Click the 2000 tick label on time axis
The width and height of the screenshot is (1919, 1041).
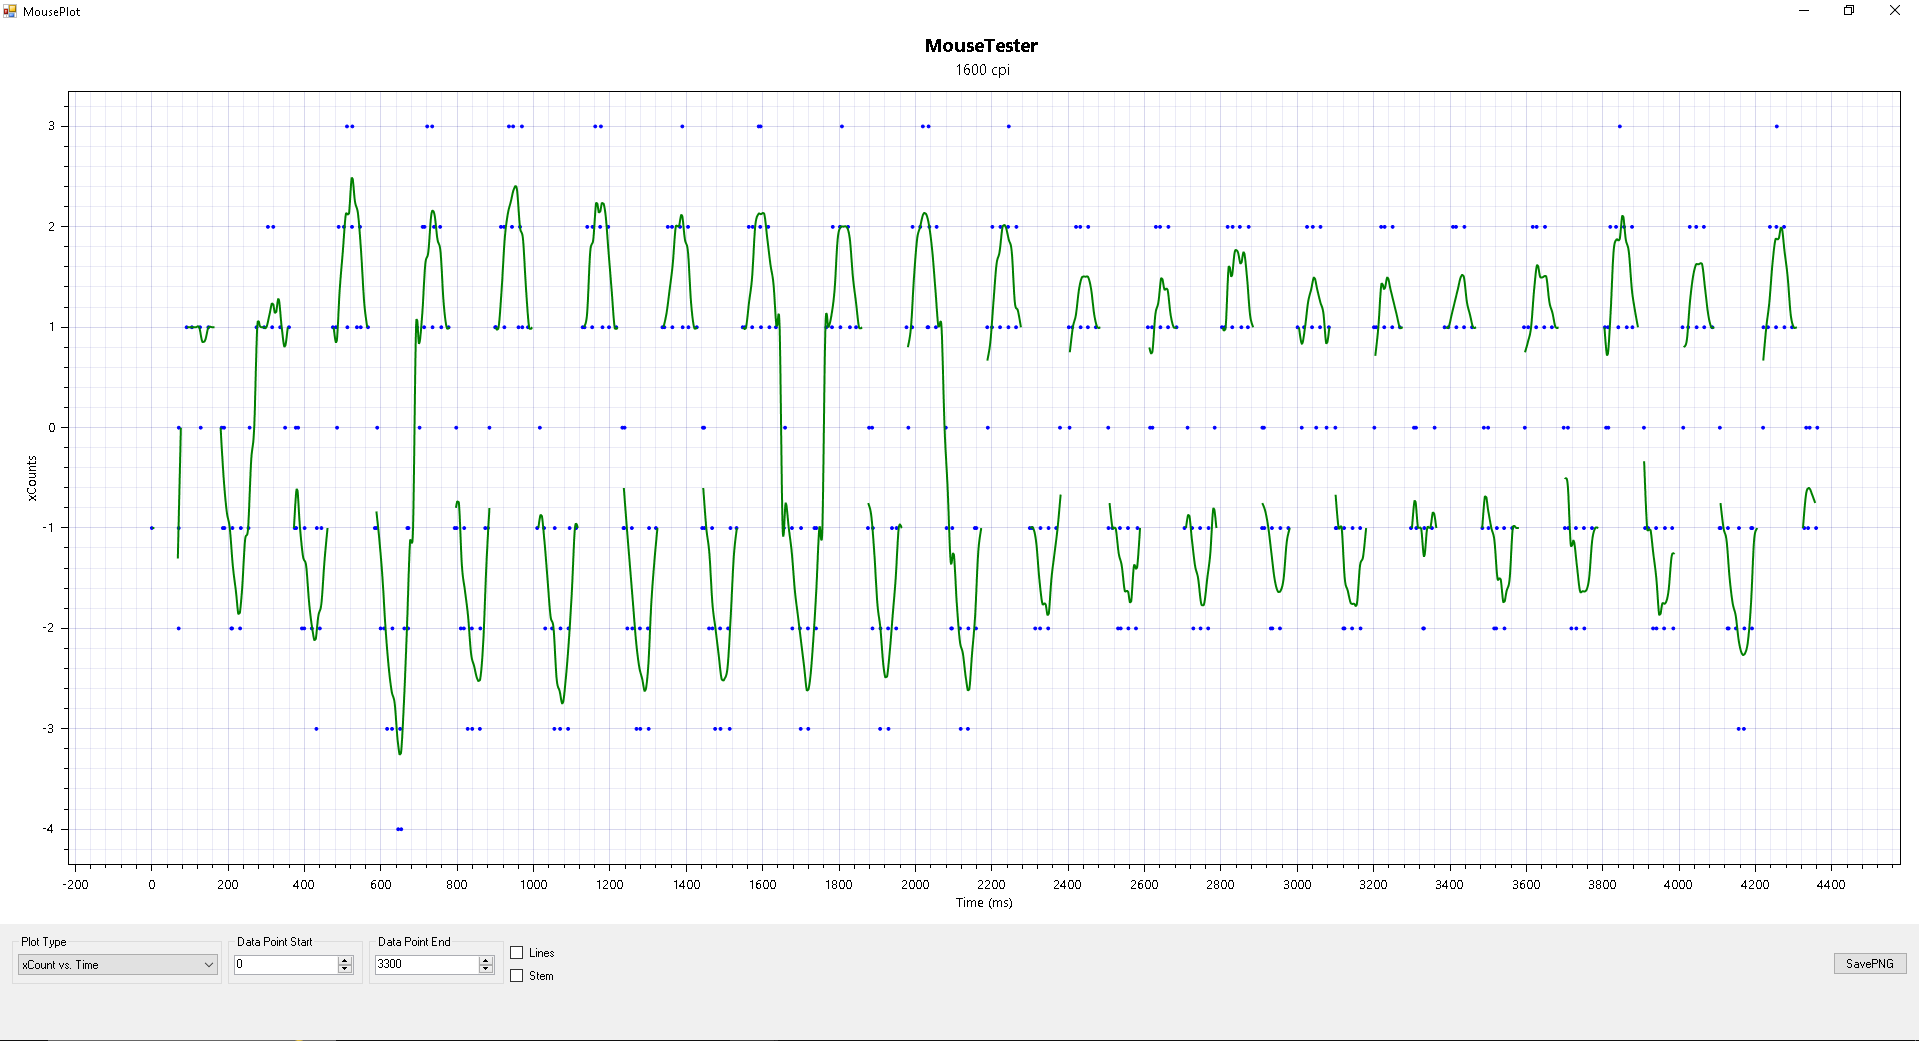[915, 885]
